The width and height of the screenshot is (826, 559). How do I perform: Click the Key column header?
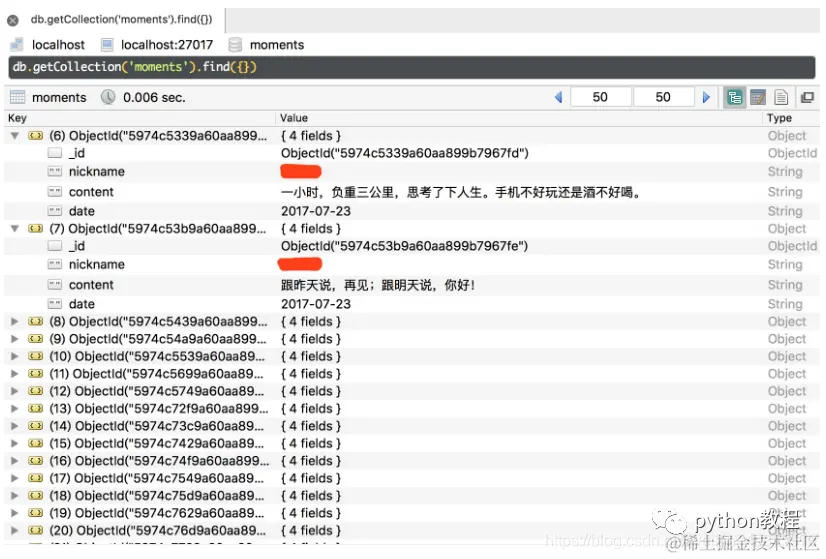tap(17, 118)
